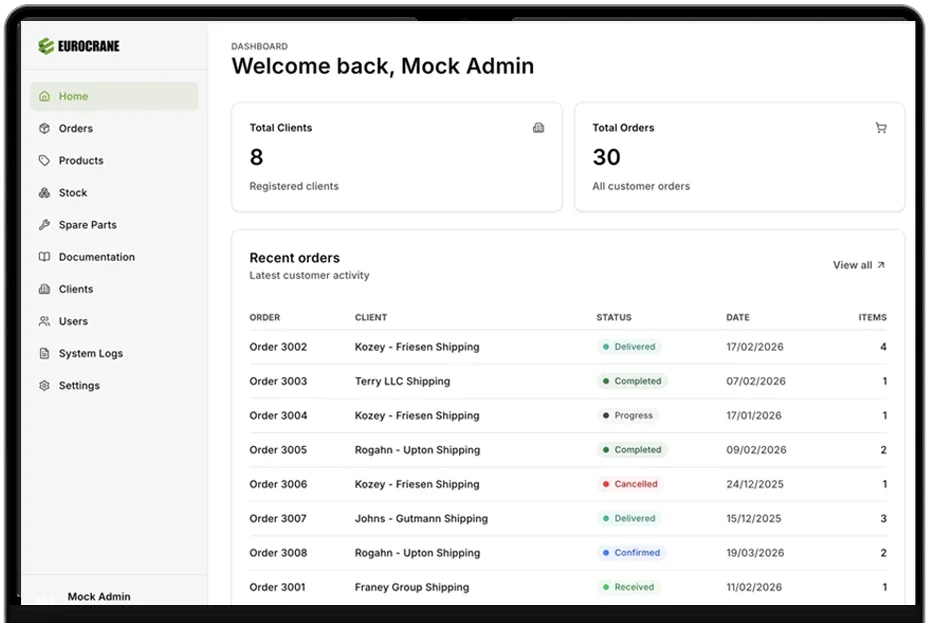This screenshot has height=623, width=933.
Task: Click the View all link
Action: [858, 265]
